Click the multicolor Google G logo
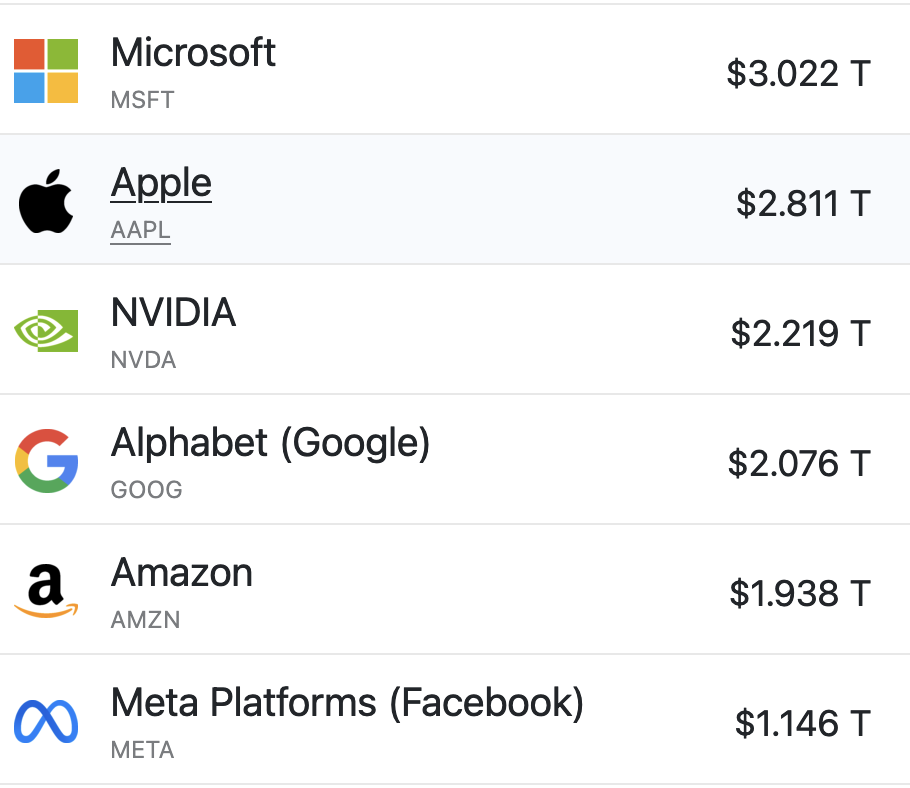910x788 pixels. click(x=46, y=461)
